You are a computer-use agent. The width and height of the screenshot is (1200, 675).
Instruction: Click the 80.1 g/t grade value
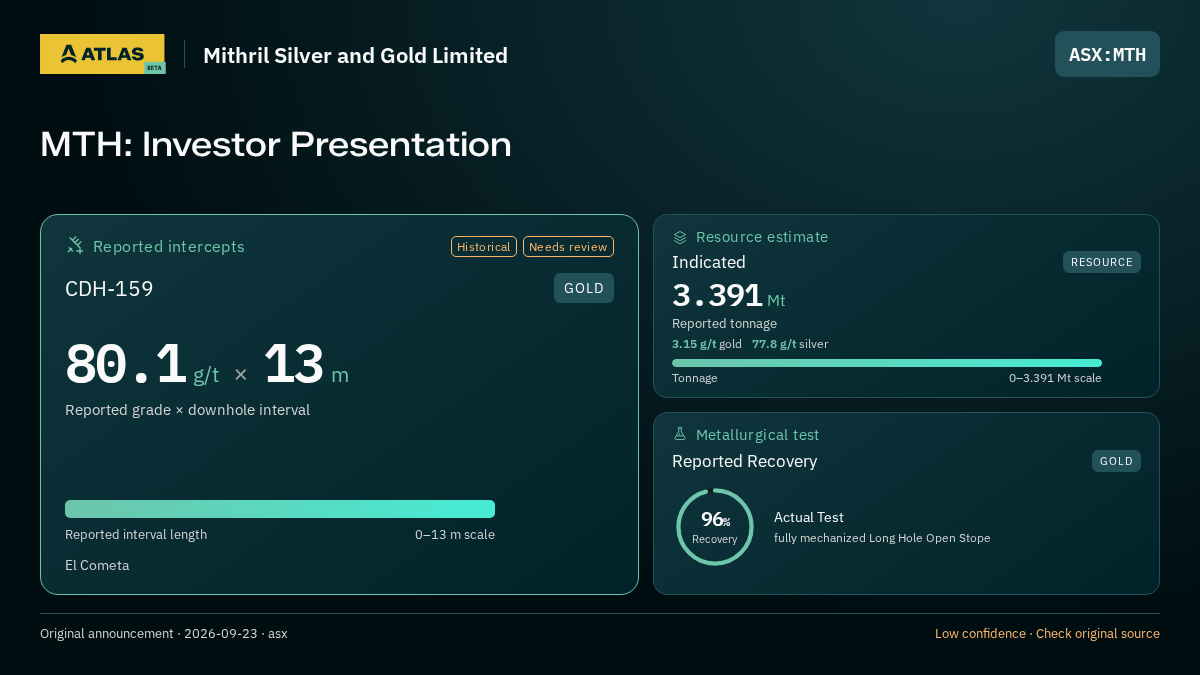(142, 365)
